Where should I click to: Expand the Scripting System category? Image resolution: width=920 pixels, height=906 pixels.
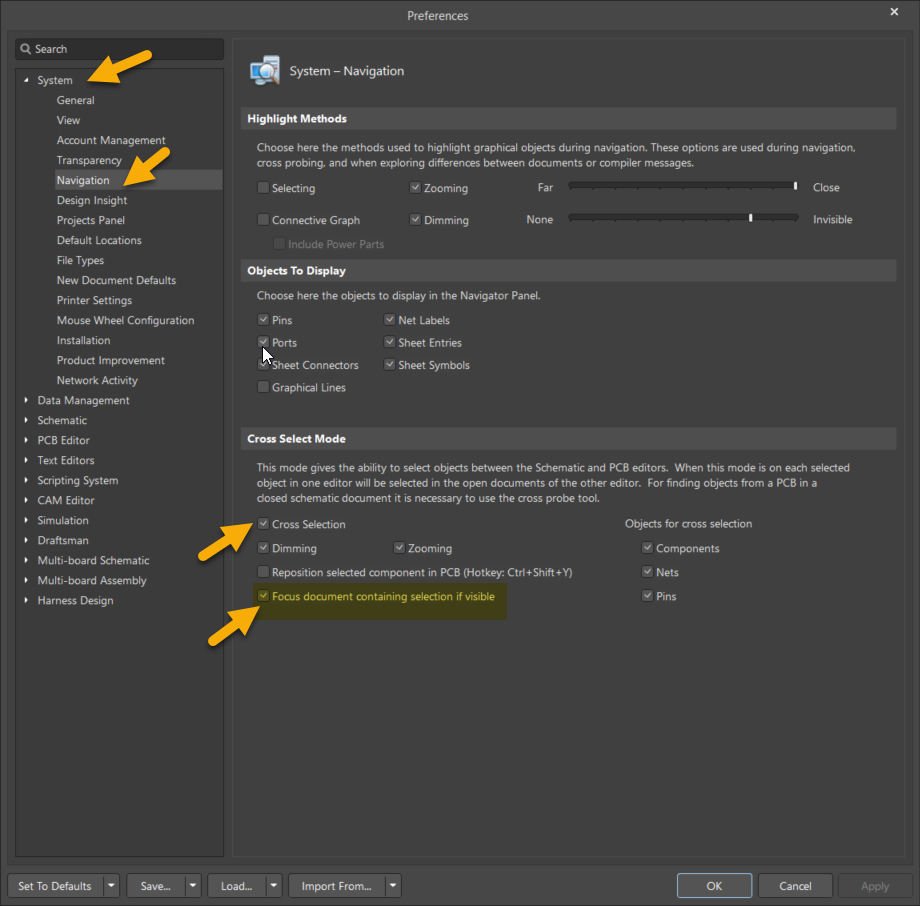tap(26, 480)
